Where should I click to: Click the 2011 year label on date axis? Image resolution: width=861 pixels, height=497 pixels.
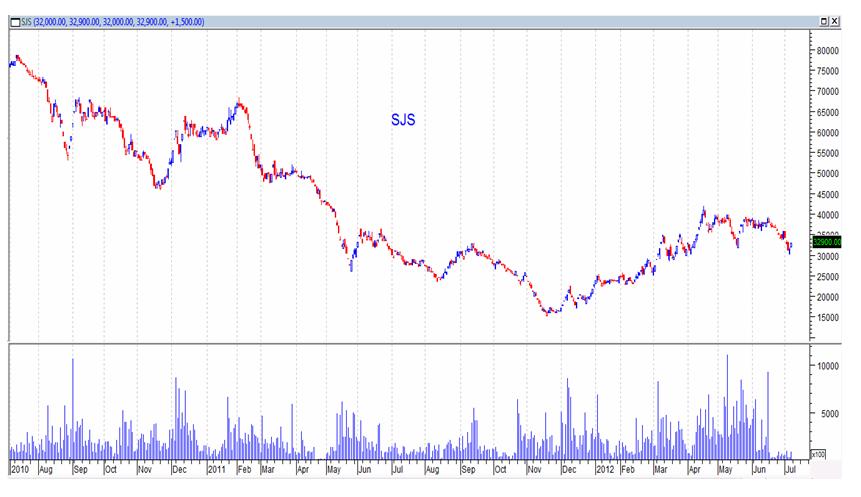[218, 468]
